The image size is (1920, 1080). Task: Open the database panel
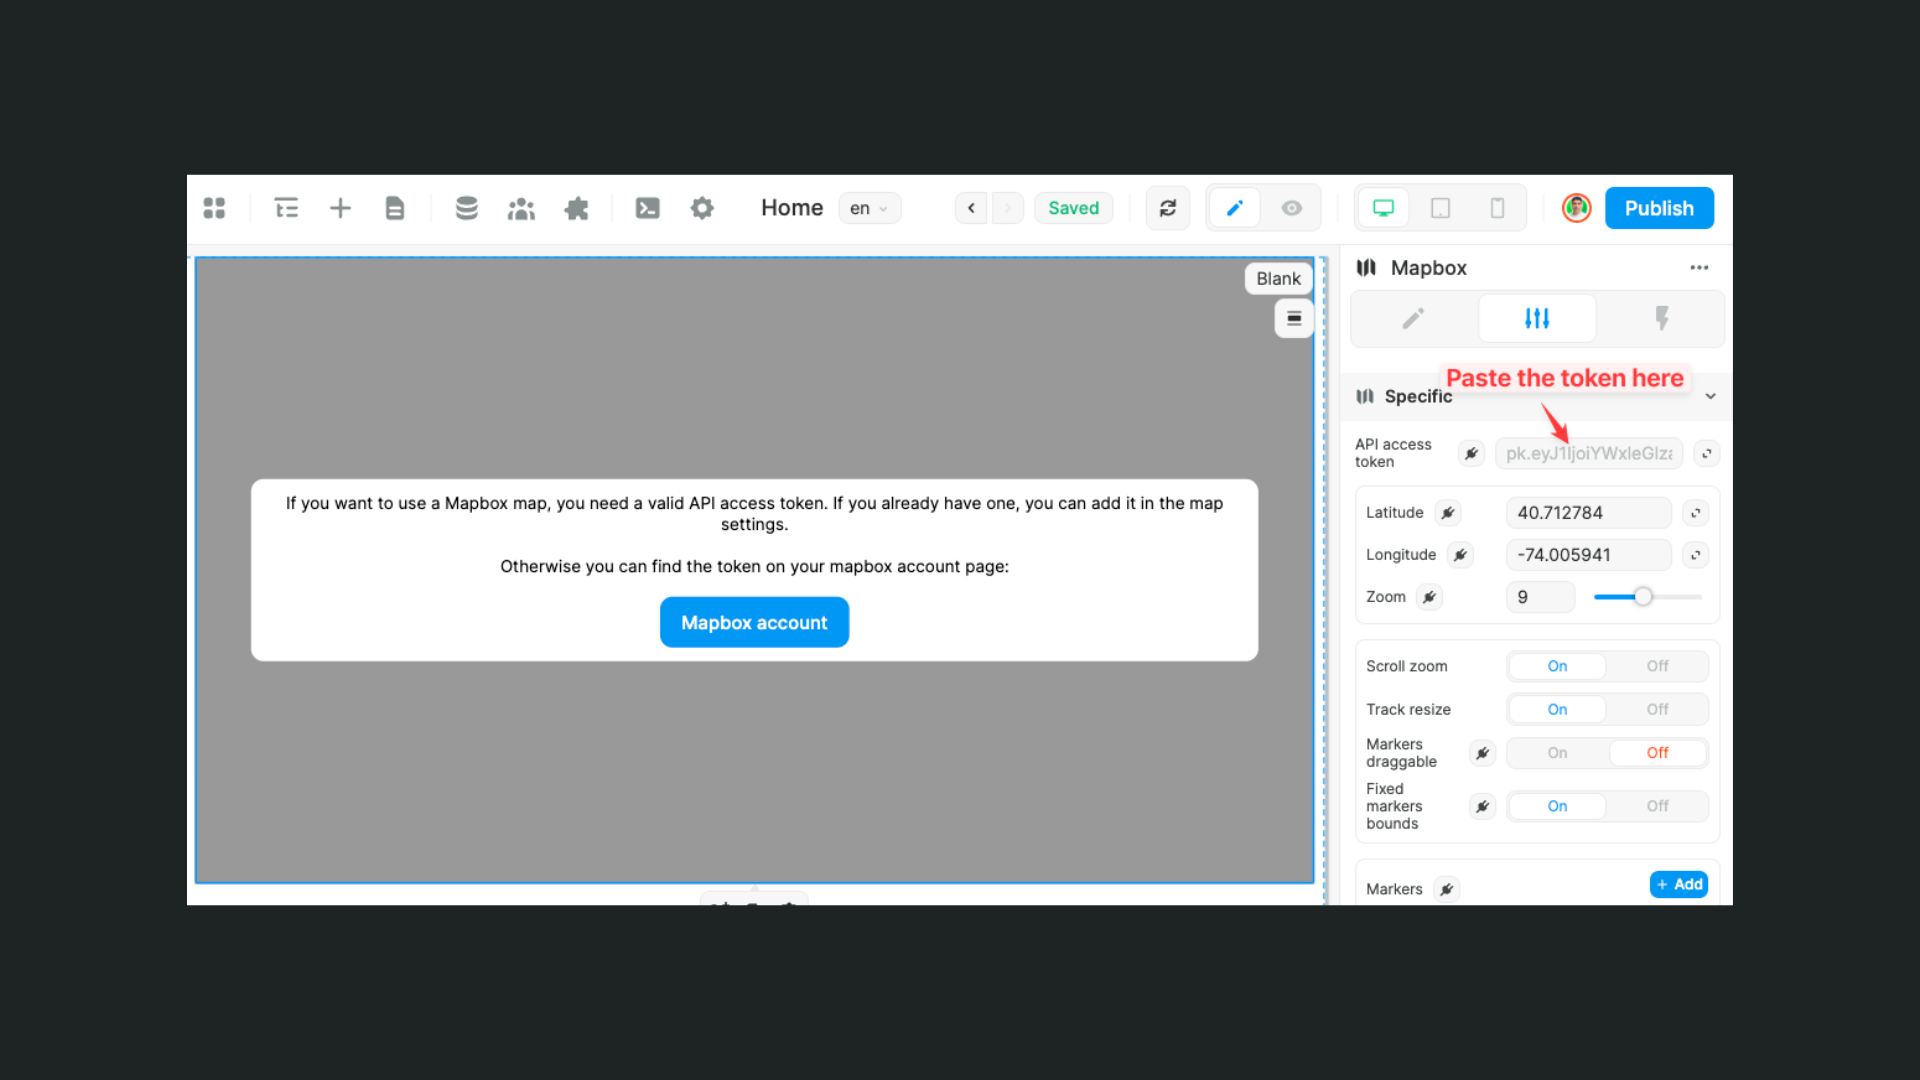(x=466, y=207)
